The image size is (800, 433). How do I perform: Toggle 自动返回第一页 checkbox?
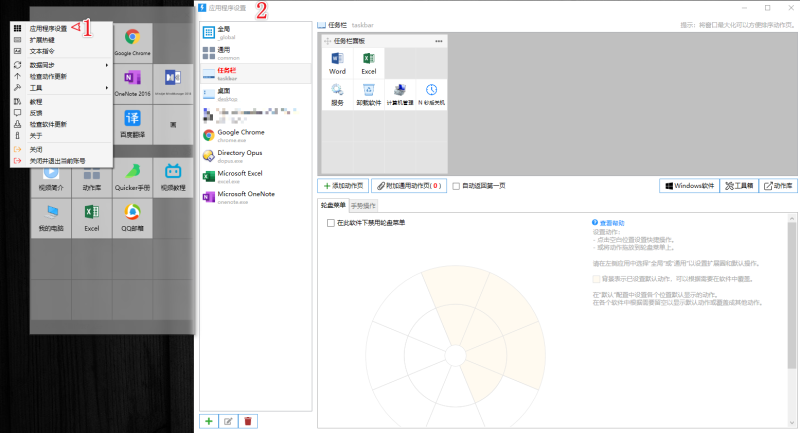coord(456,186)
